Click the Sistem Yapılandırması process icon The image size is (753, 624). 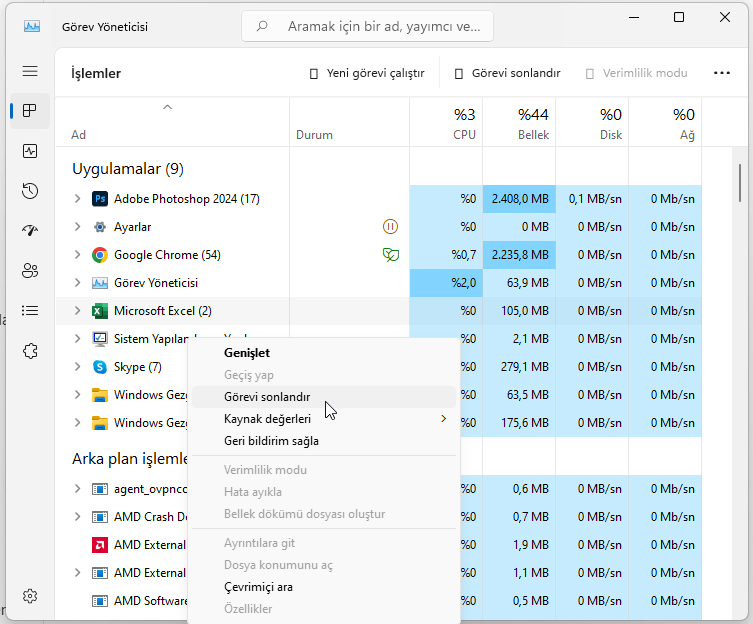tap(99, 339)
